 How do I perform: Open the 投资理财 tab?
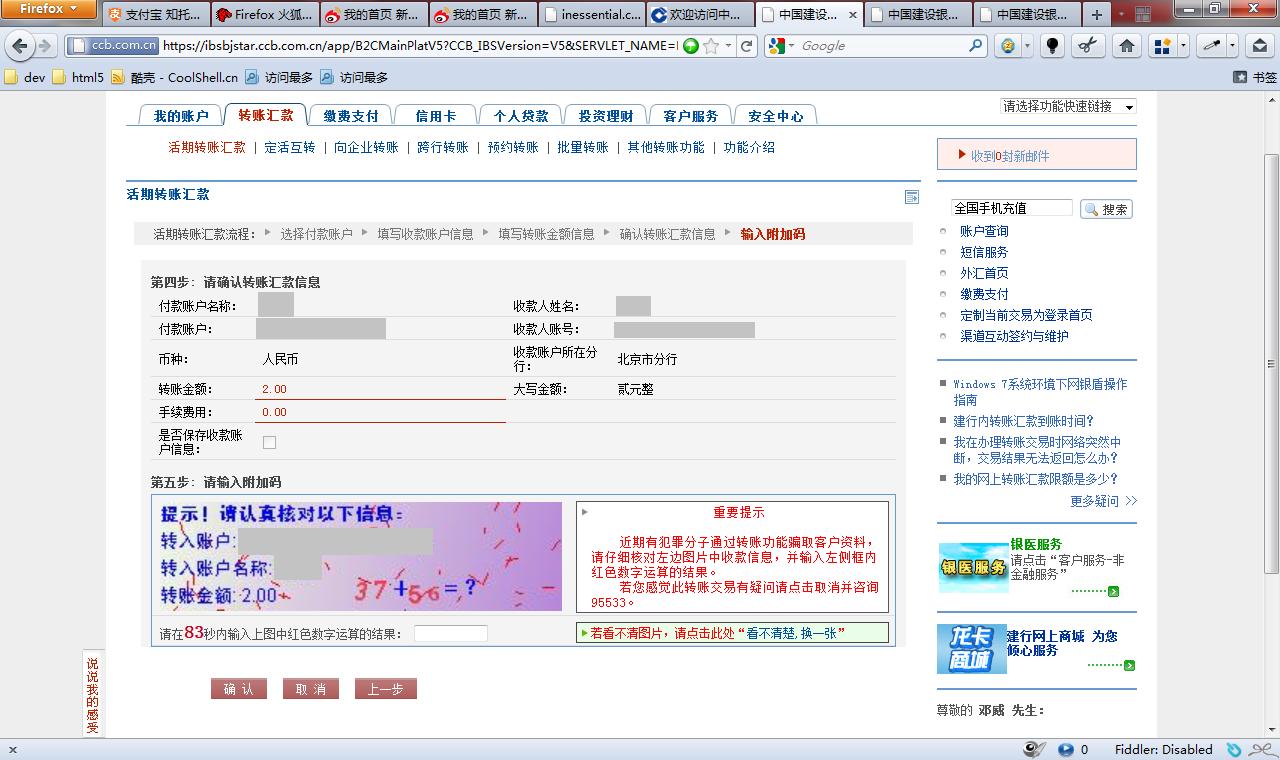click(606, 116)
